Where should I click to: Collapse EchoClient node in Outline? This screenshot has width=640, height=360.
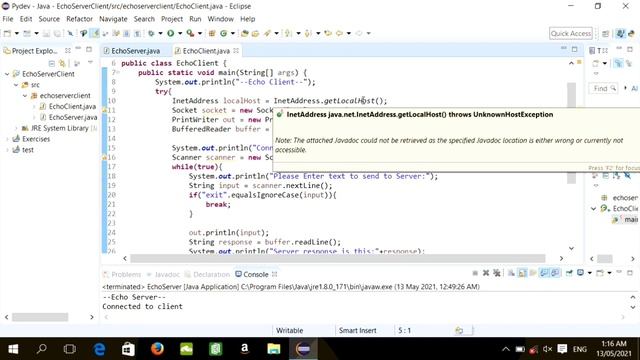pyautogui.click(x=593, y=209)
